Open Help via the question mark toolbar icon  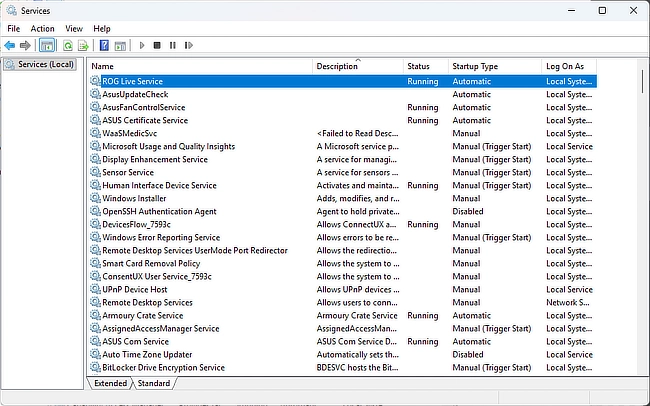pos(104,45)
